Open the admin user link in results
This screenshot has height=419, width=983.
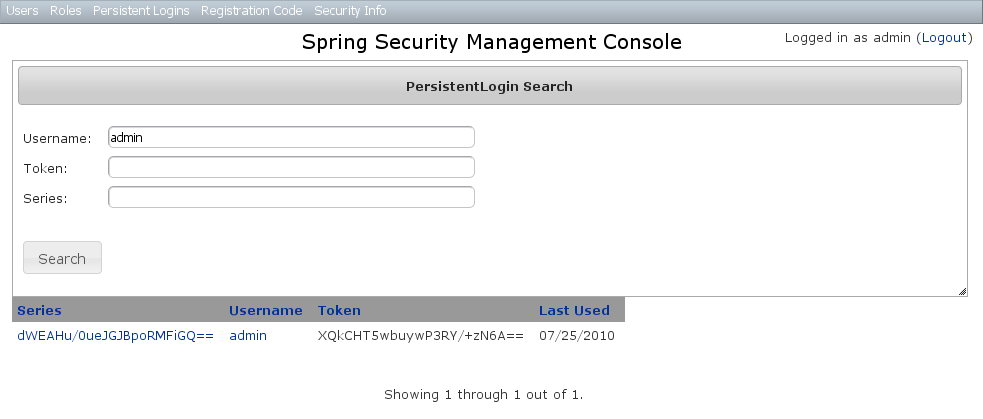point(248,336)
